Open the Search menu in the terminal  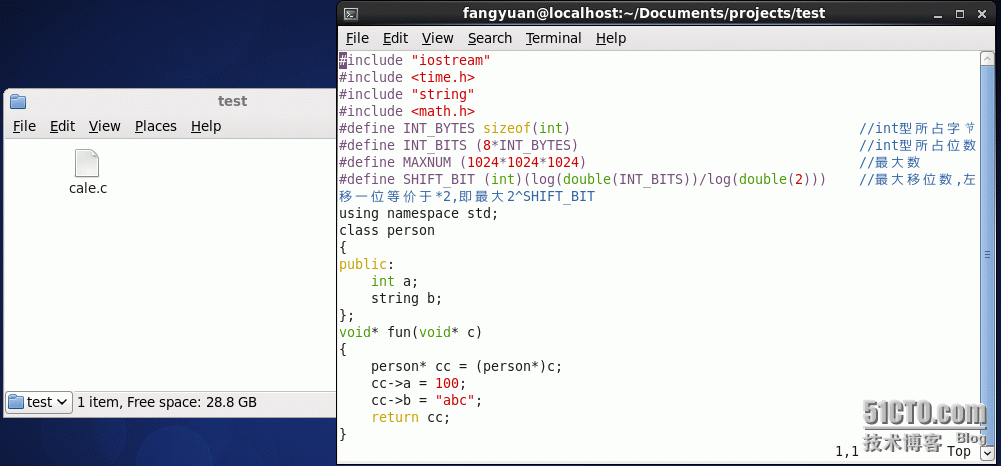point(490,38)
